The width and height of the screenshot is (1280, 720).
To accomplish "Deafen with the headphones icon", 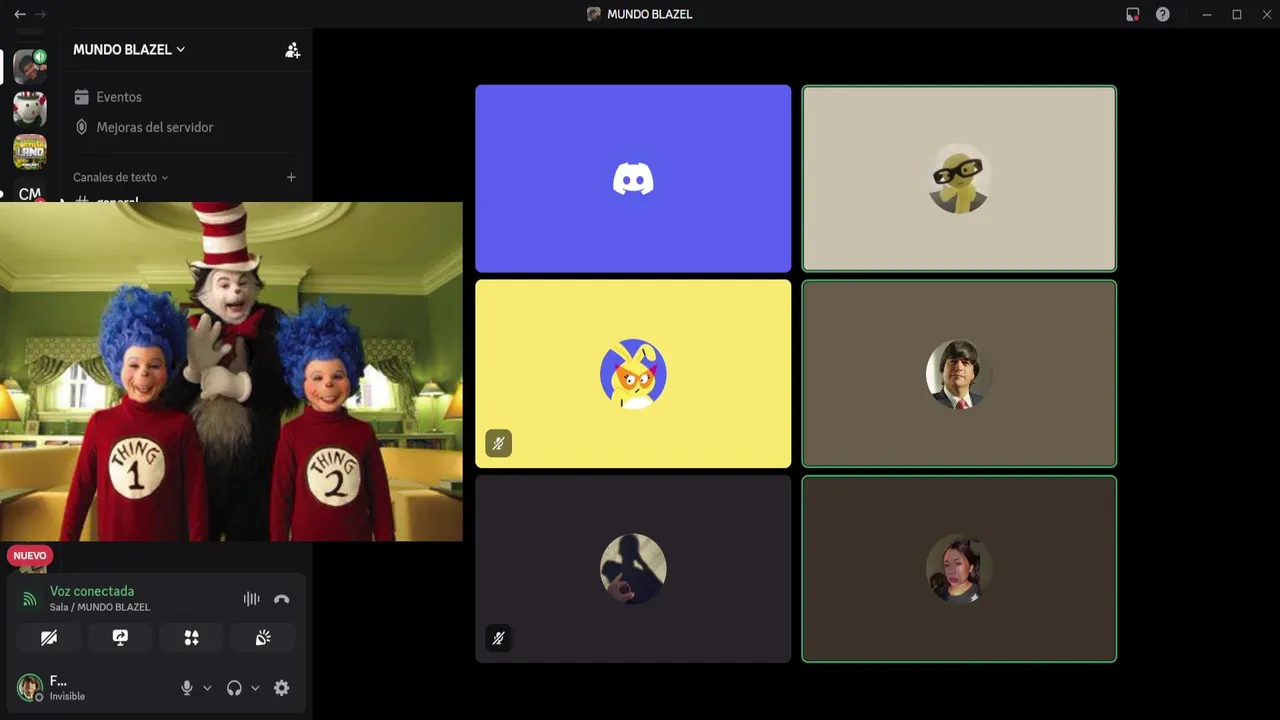I will [234, 688].
